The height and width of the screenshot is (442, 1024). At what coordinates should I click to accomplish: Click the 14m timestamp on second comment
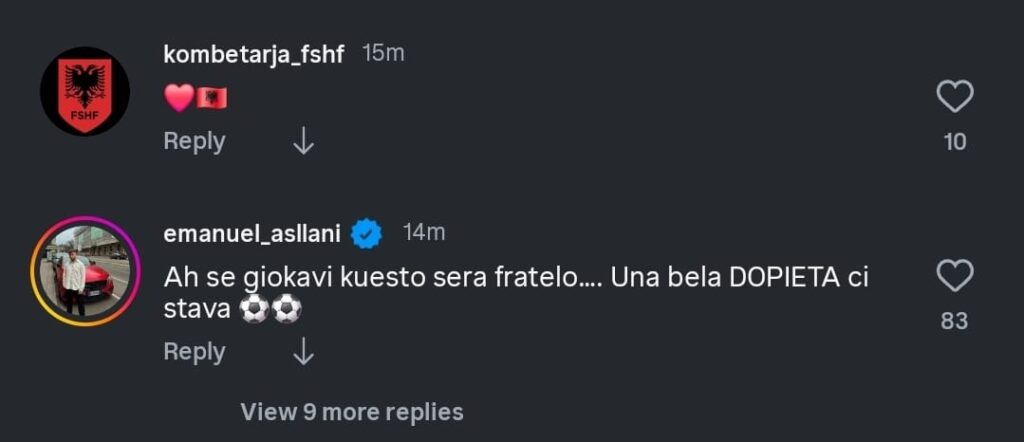click(424, 234)
